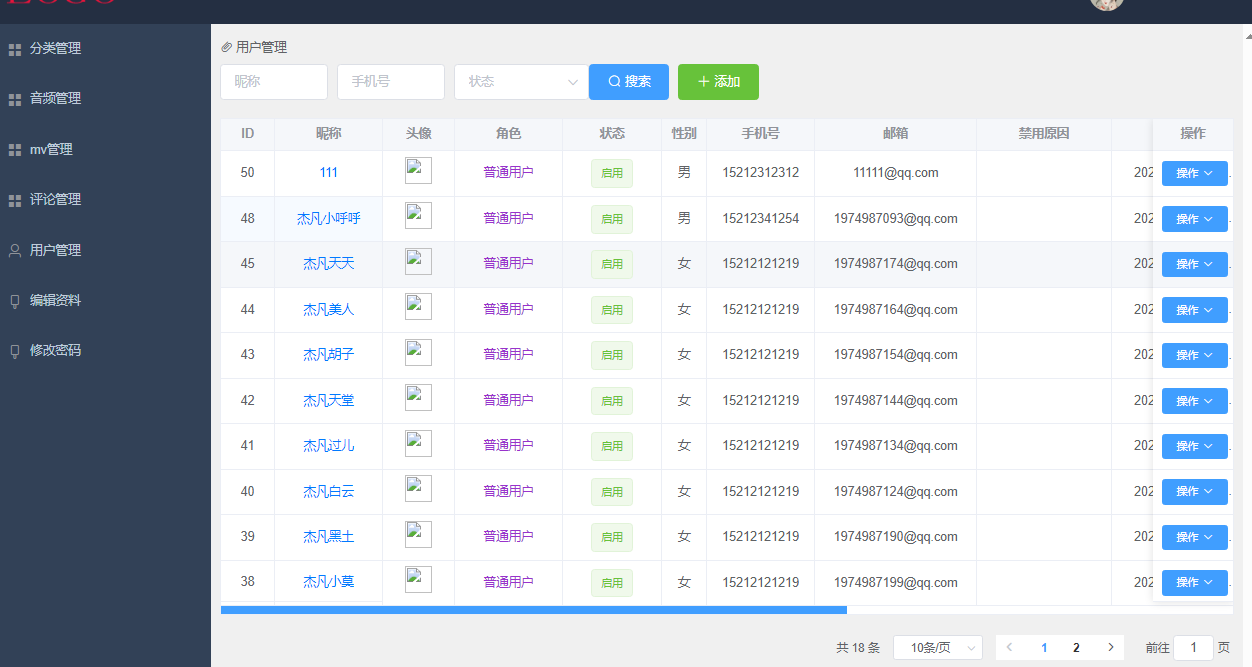
Task: Click the blue 搜索 button
Action: tap(629, 82)
